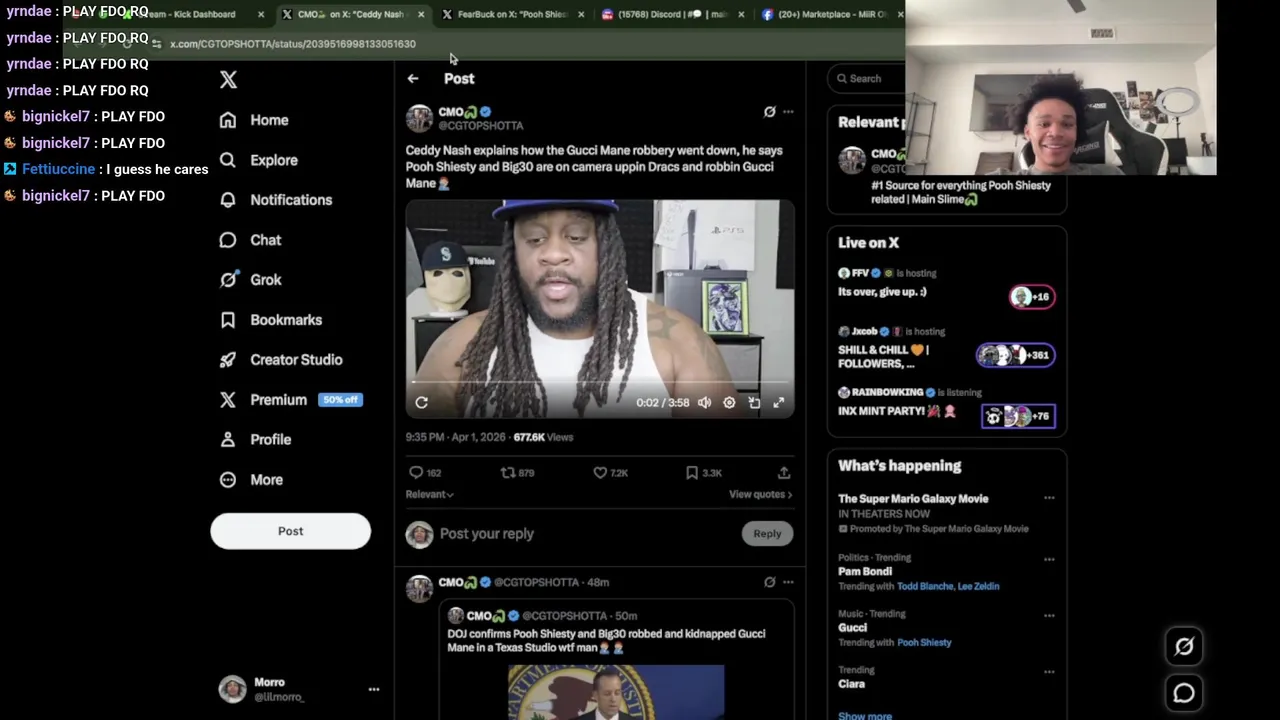The height and width of the screenshot is (720, 1280).
Task: Open the quoted DOJ post thumbnail
Action: (x=616, y=692)
